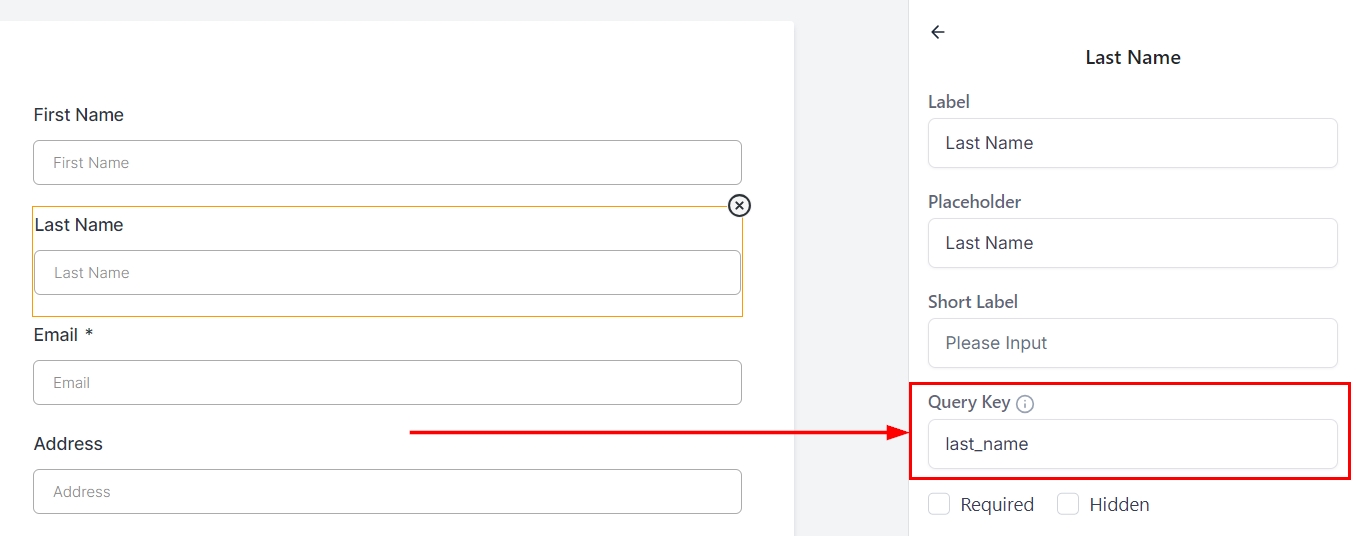Click the Last Name settings panel heading
This screenshot has width=1356, height=536.
tap(1133, 58)
